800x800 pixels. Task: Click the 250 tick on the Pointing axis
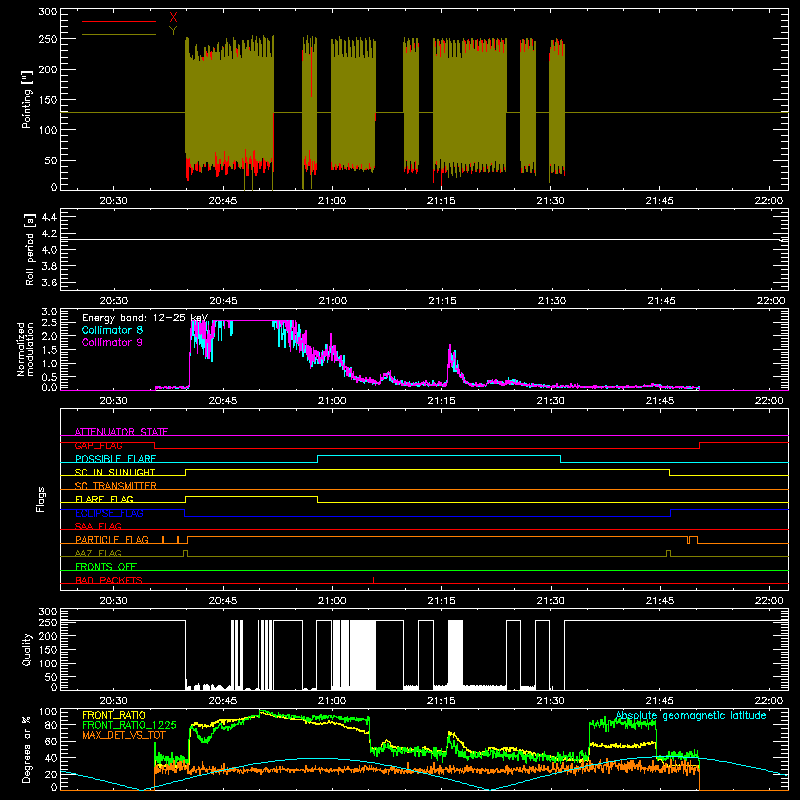pyautogui.click(x=47, y=39)
